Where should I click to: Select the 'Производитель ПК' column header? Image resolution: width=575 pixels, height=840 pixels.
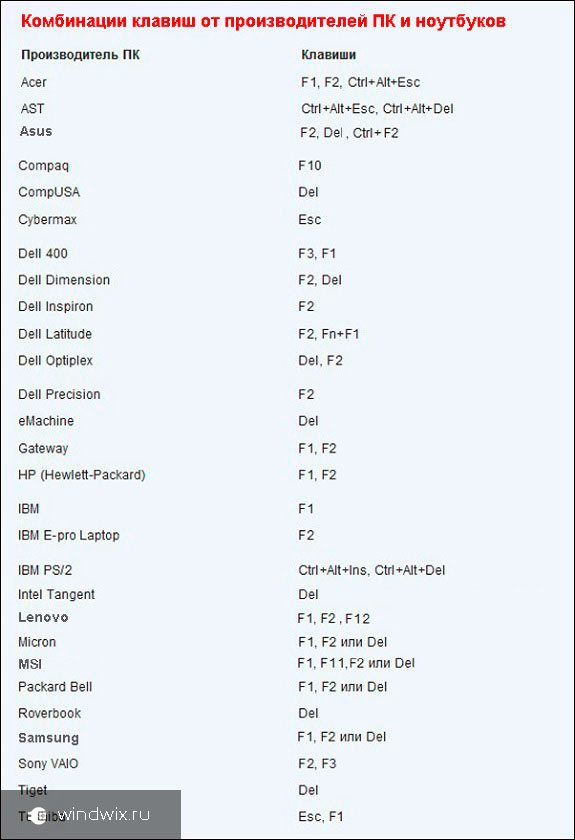(80, 55)
